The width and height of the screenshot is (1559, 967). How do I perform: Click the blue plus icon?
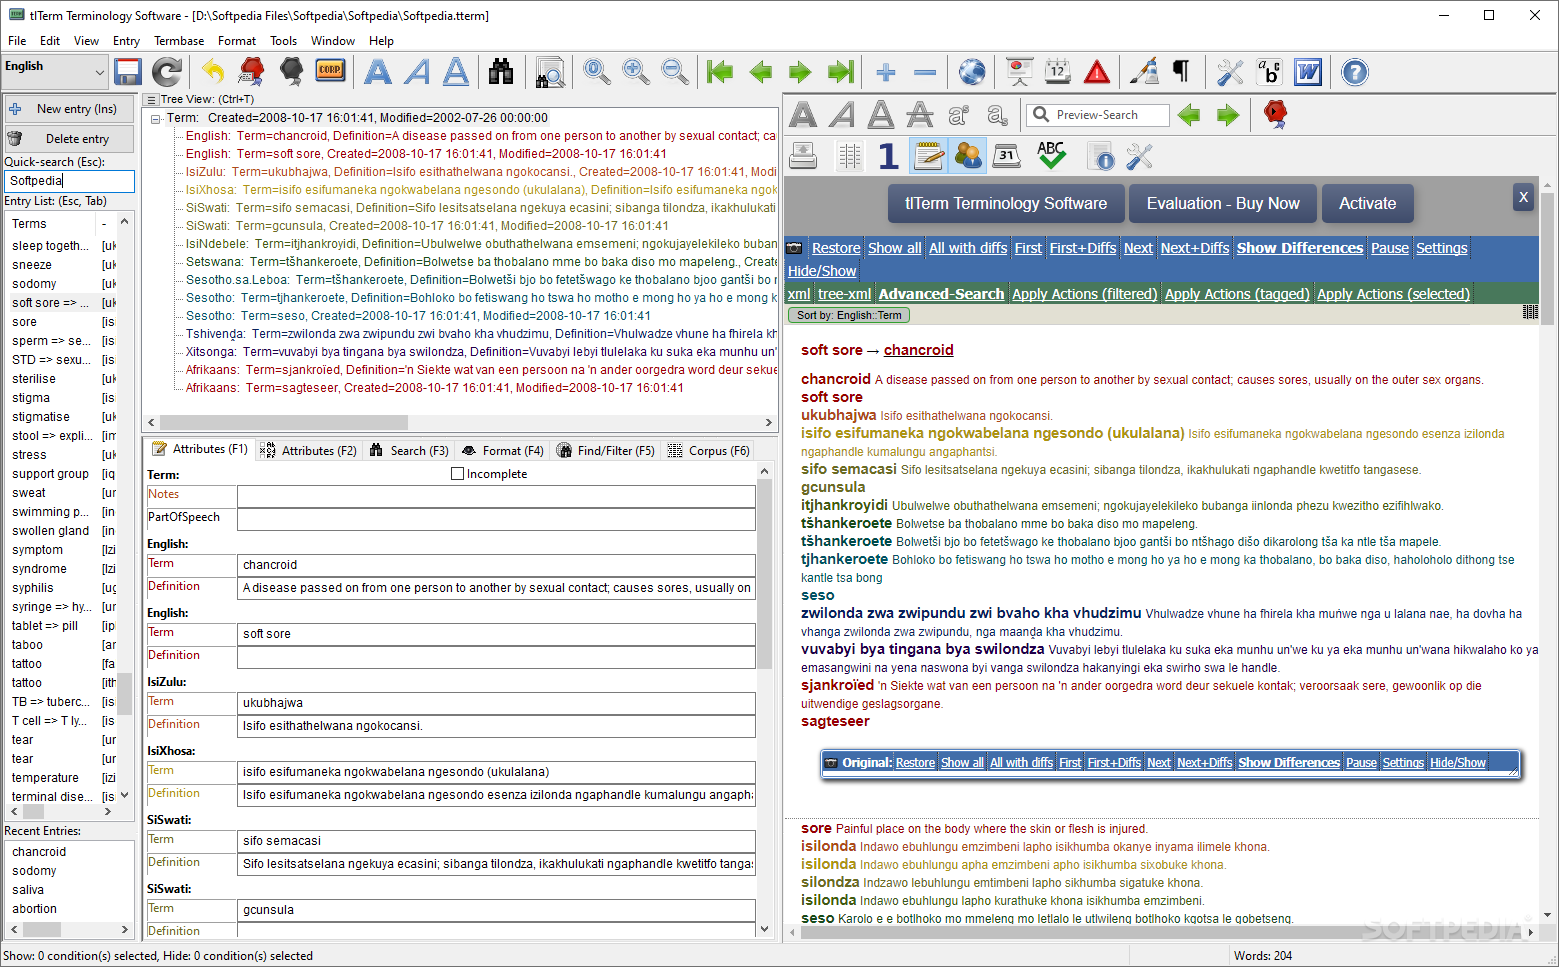885,72
